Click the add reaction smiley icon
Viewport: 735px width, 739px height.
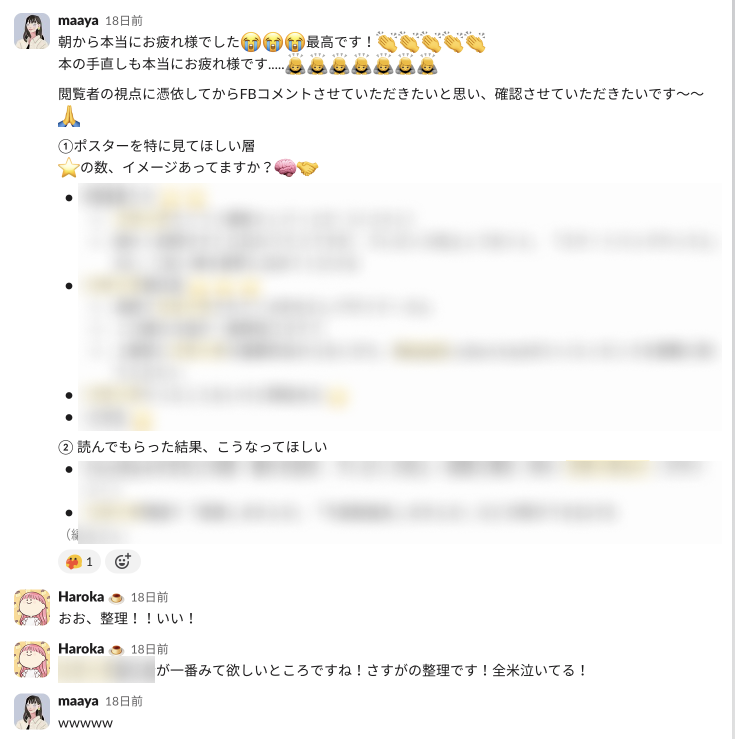(122, 561)
